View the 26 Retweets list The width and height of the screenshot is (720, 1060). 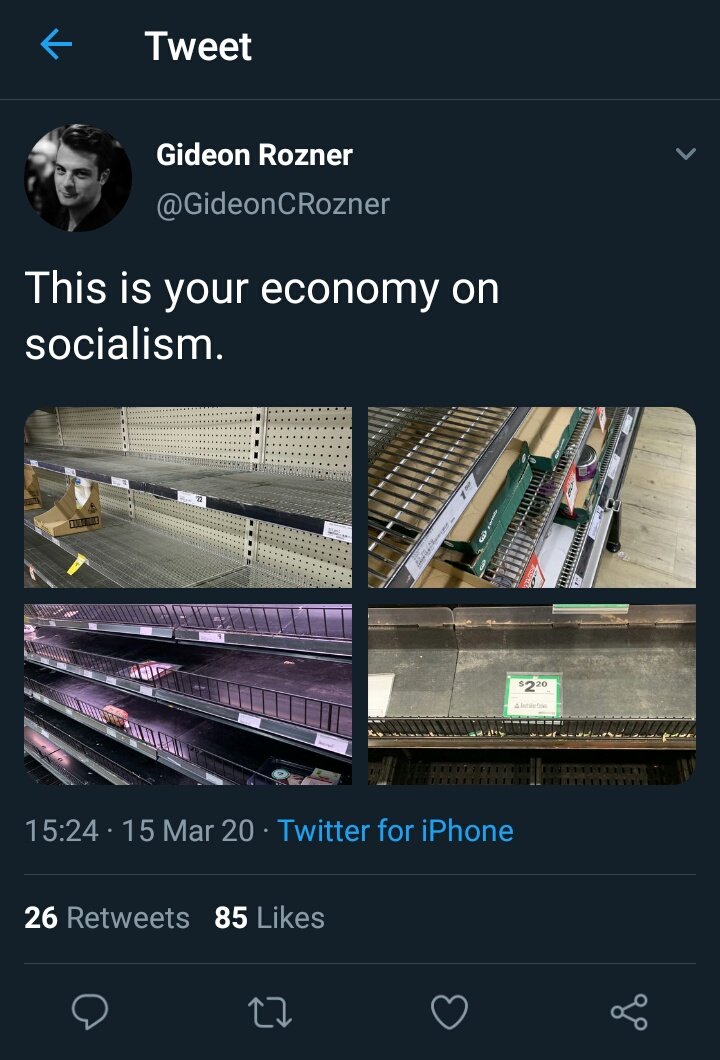coord(107,918)
